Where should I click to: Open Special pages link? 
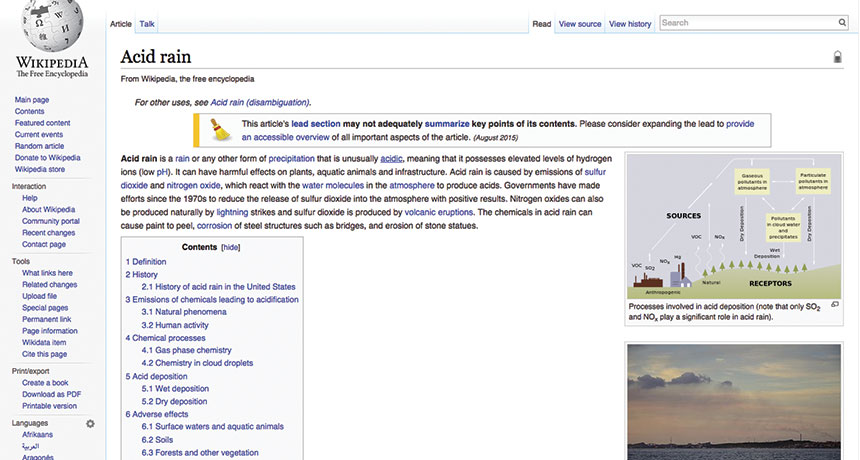click(x=45, y=308)
